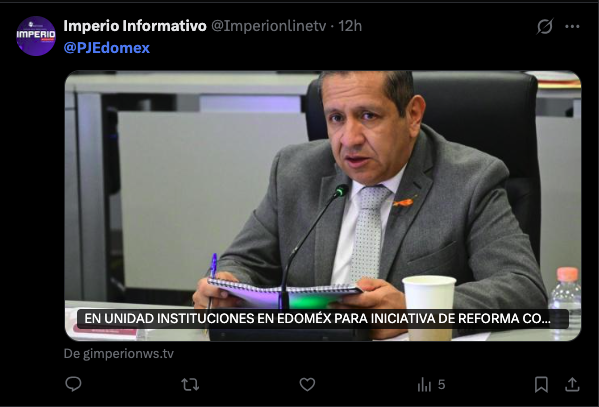Click the Imperio Informativo display name
Image resolution: width=599 pixels, height=407 pixels.
click(x=135, y=26)
